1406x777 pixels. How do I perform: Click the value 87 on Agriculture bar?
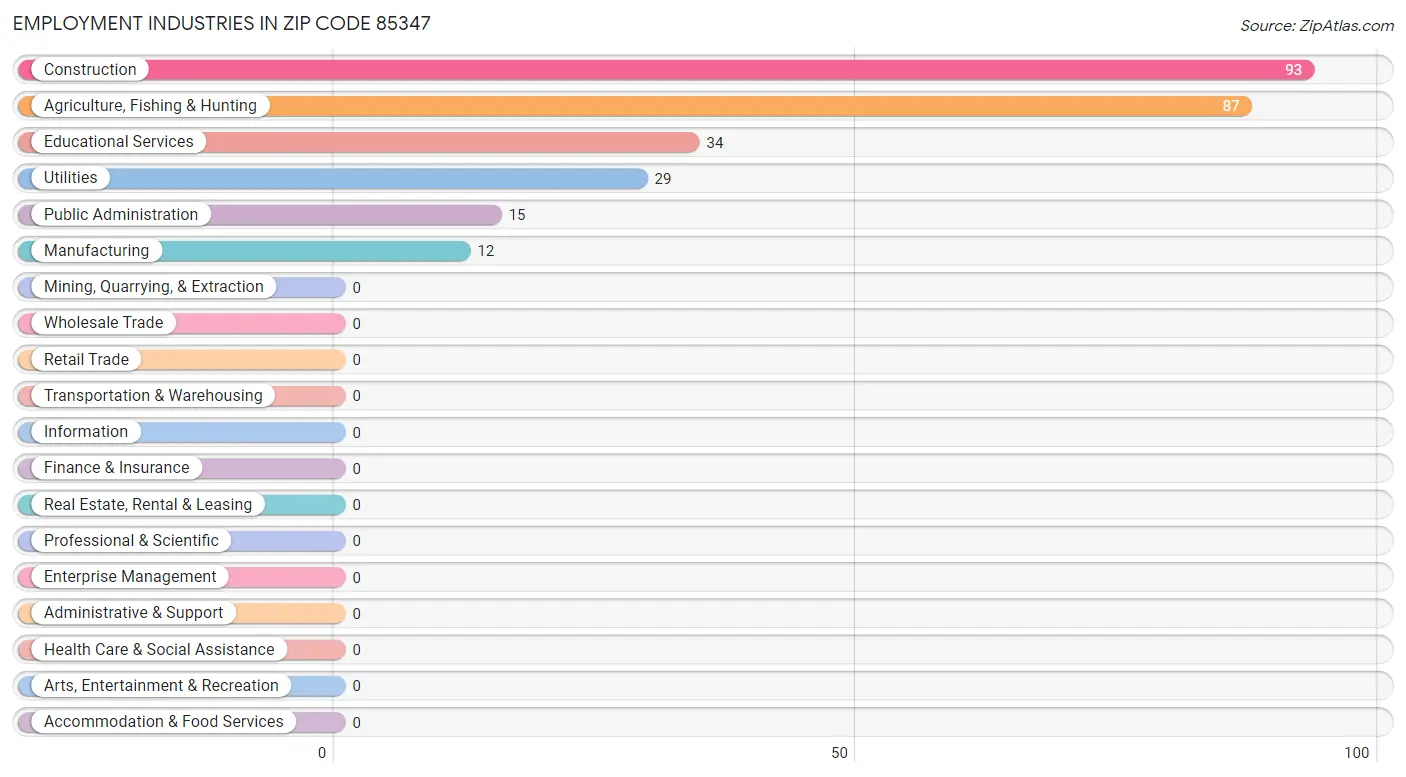[x=1231, y=106]
